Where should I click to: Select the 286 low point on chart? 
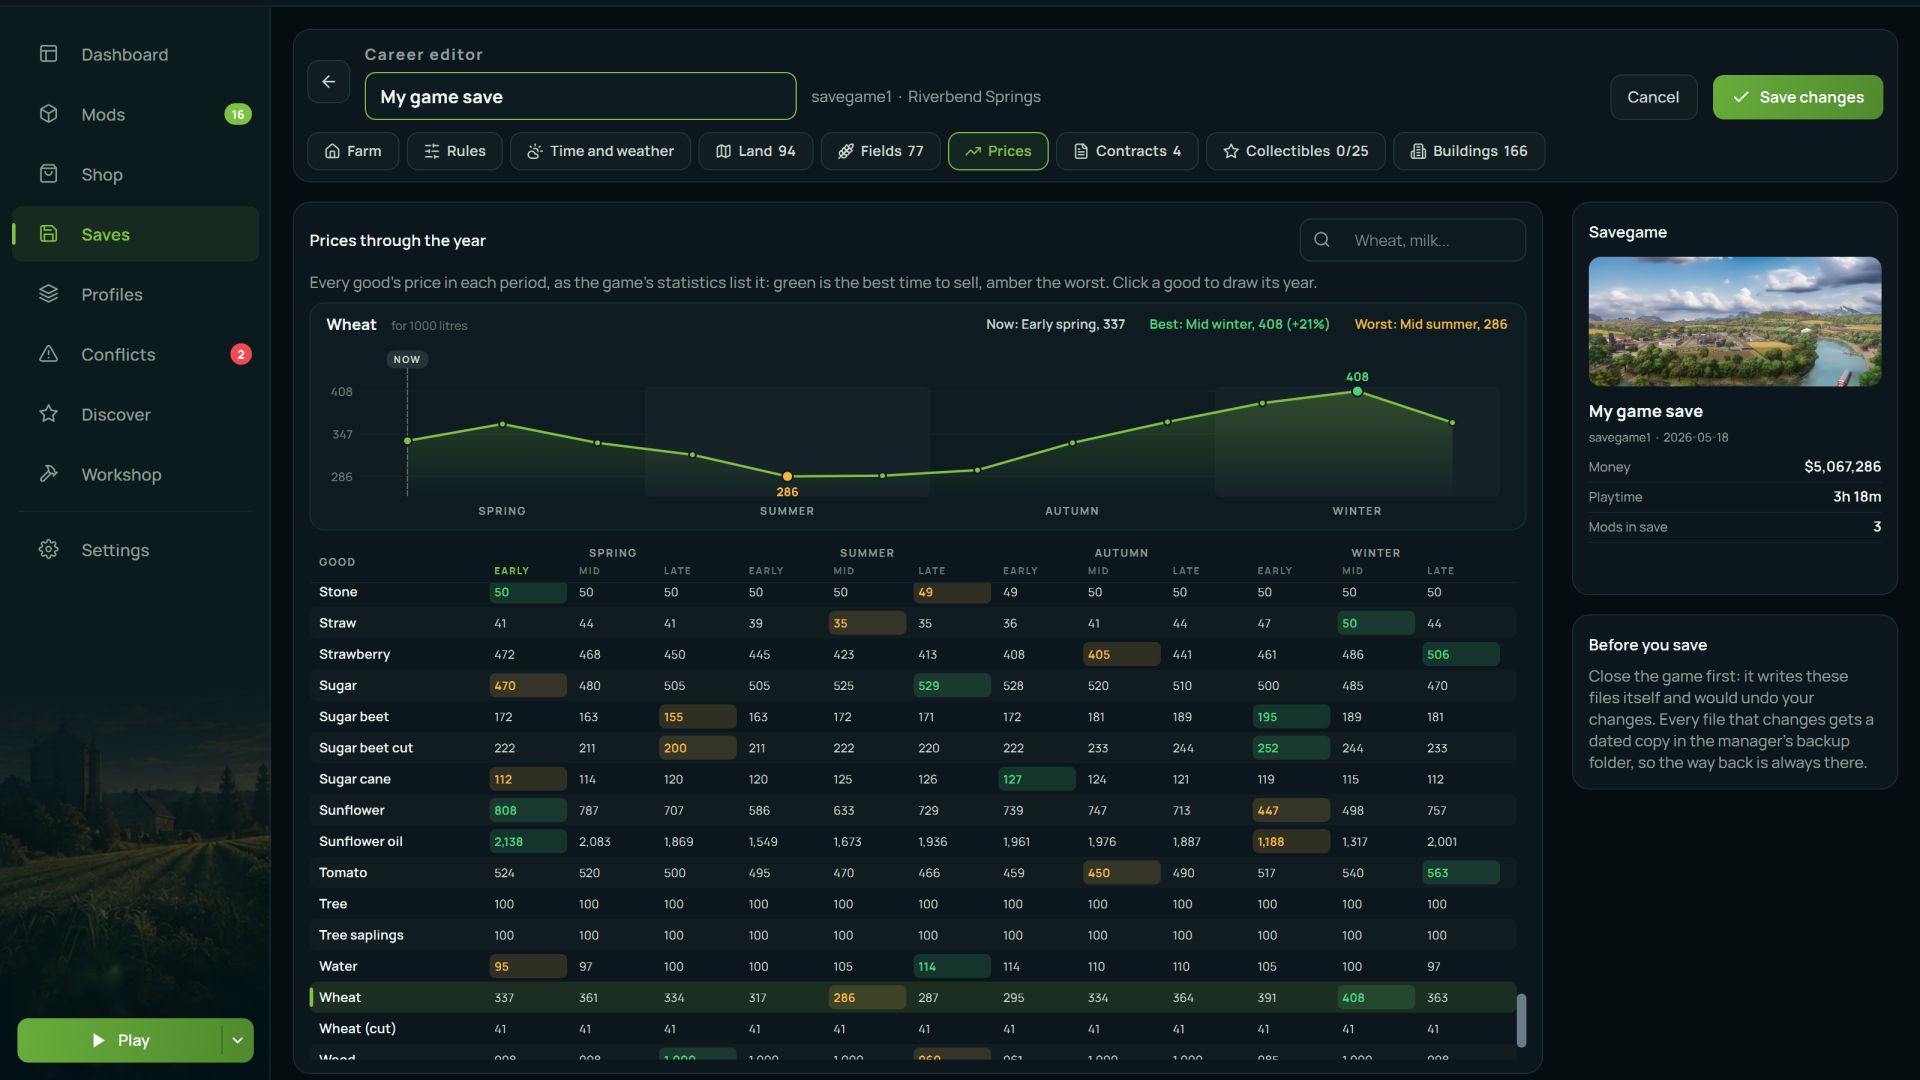click(787, 477)
